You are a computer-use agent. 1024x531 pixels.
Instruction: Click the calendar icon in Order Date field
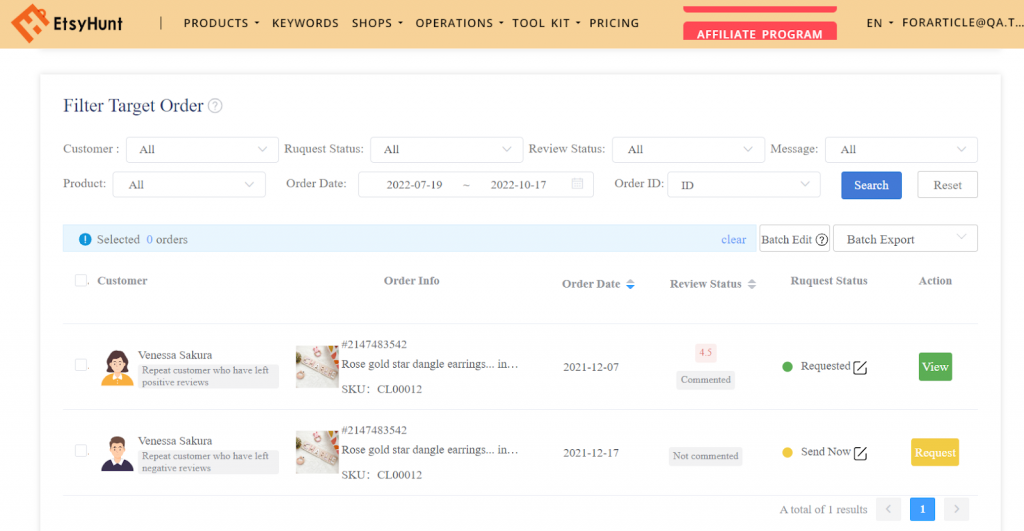point(577,184)
